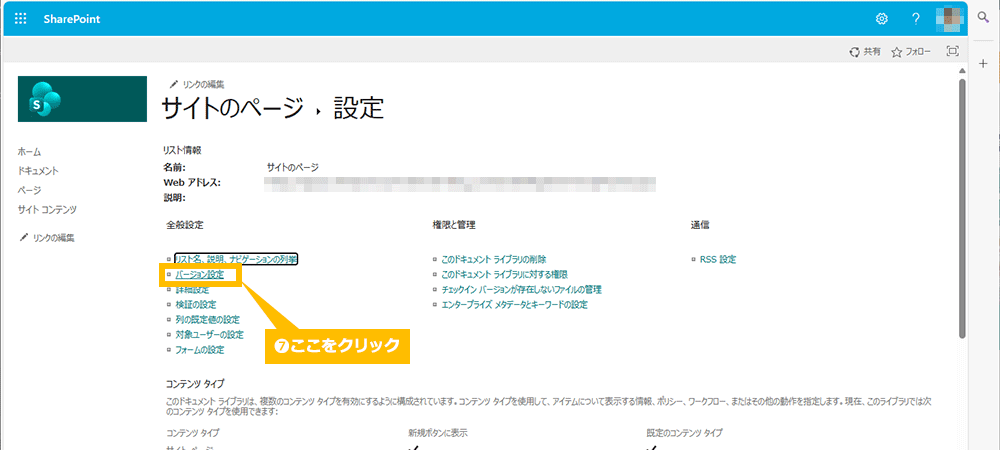Open the settings gear icon
The width and height of the screenshot is (1000, 450).
click(x=882, y=19)
